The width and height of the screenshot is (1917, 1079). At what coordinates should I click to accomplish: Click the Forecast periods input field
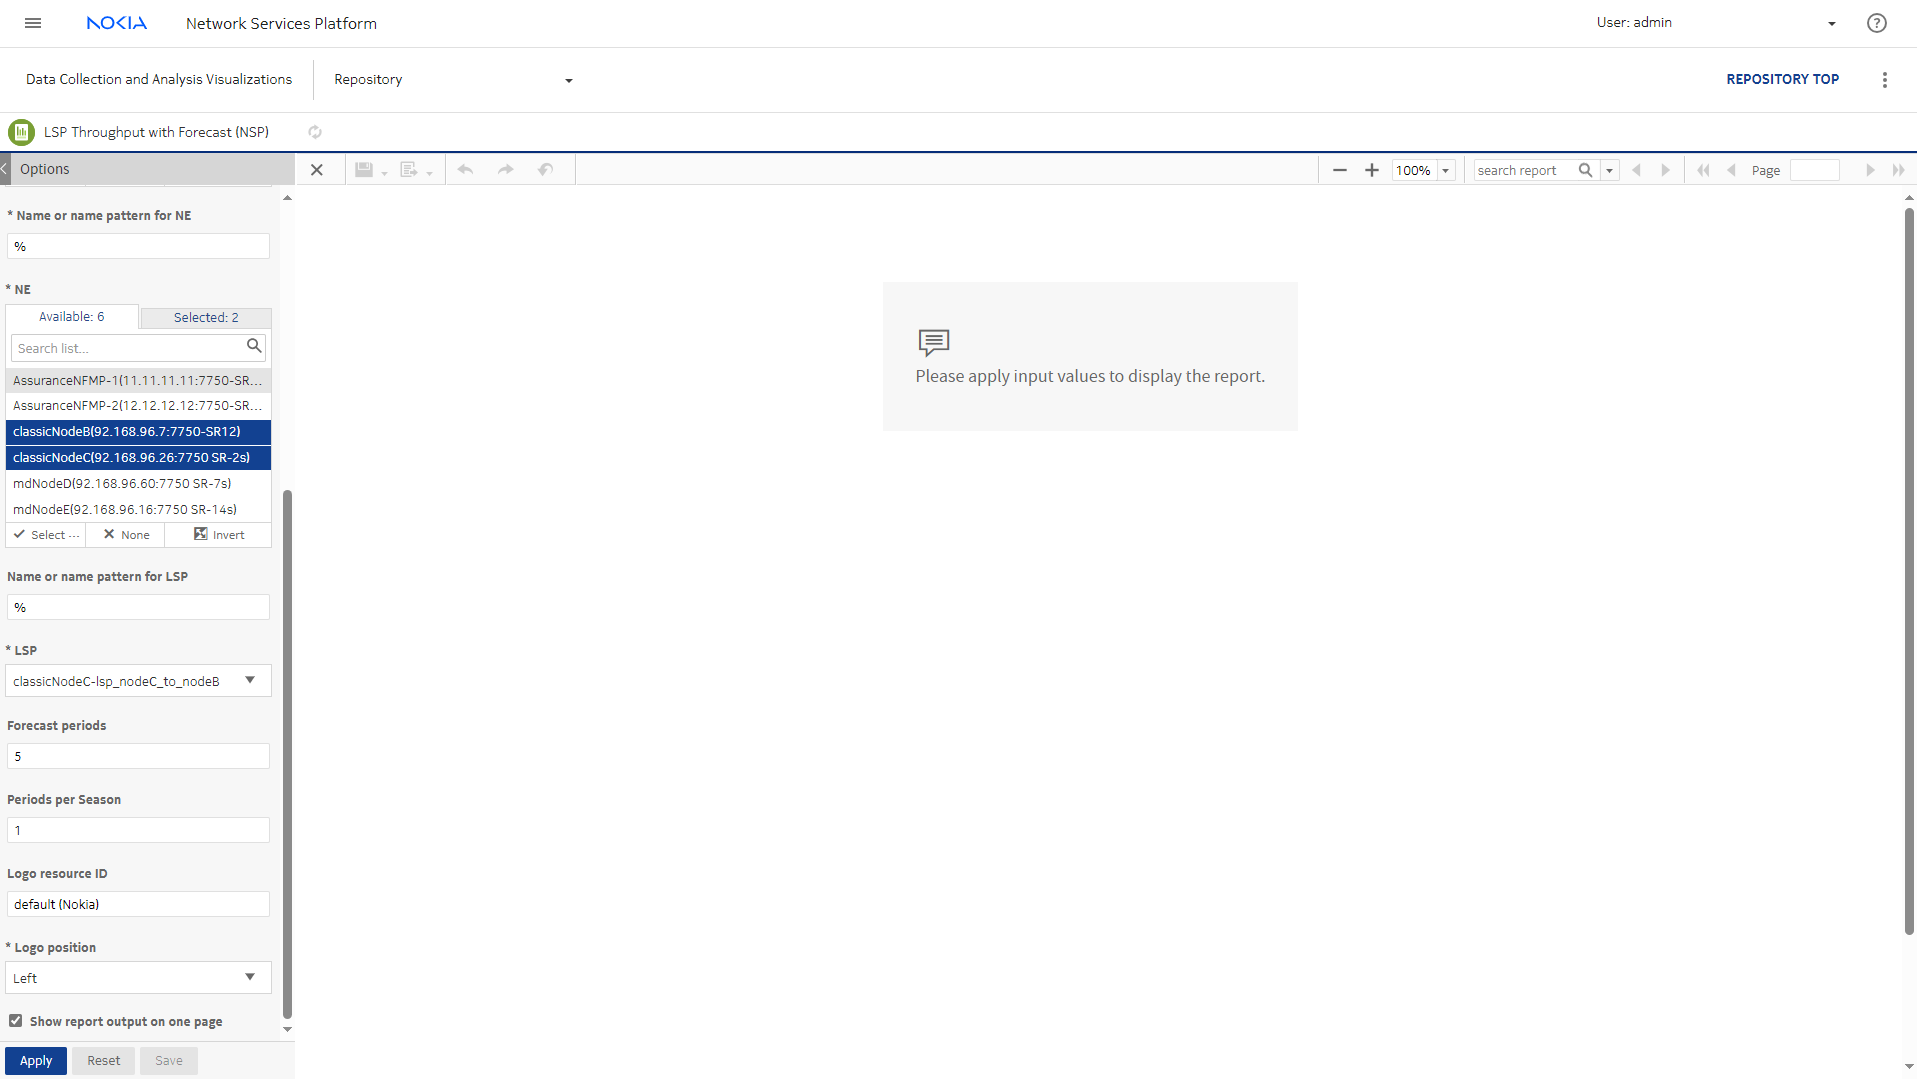pyautogui.click(x=138, y=757)
